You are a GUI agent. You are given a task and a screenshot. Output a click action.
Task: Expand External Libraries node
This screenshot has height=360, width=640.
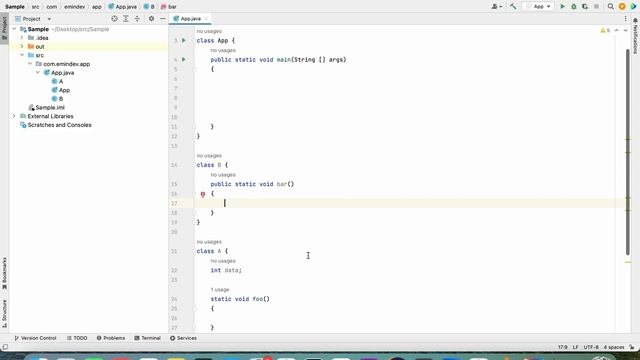(x=14, y=116)
